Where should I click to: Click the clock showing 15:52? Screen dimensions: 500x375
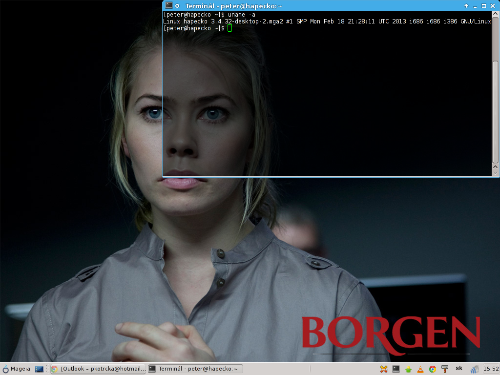[491, 369]
